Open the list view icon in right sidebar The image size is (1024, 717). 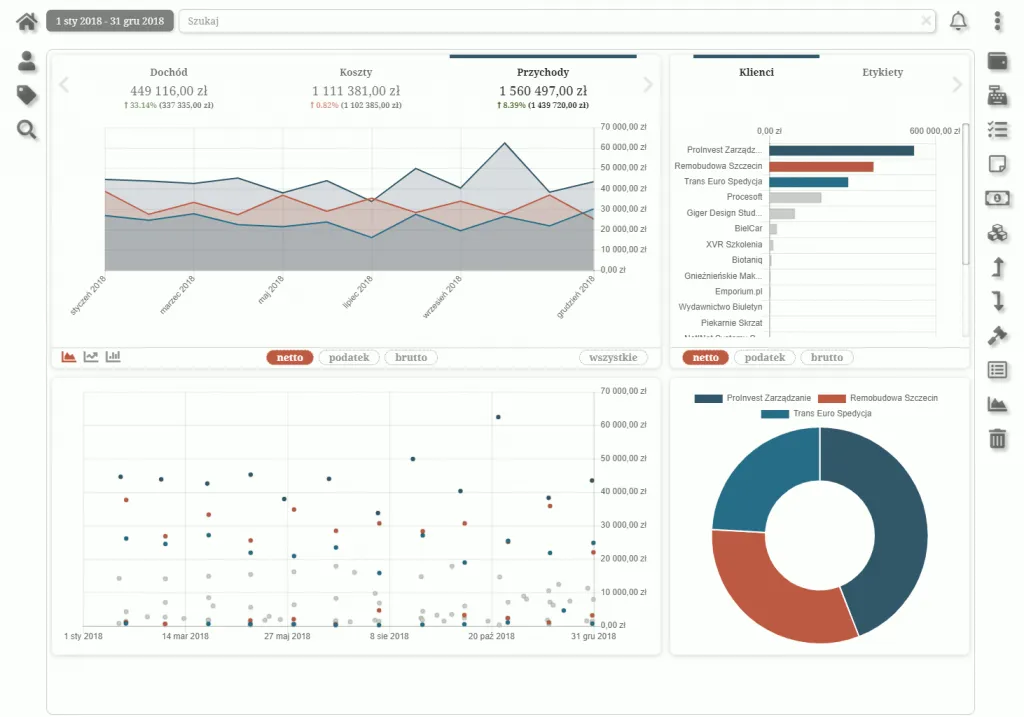point(997,370)
